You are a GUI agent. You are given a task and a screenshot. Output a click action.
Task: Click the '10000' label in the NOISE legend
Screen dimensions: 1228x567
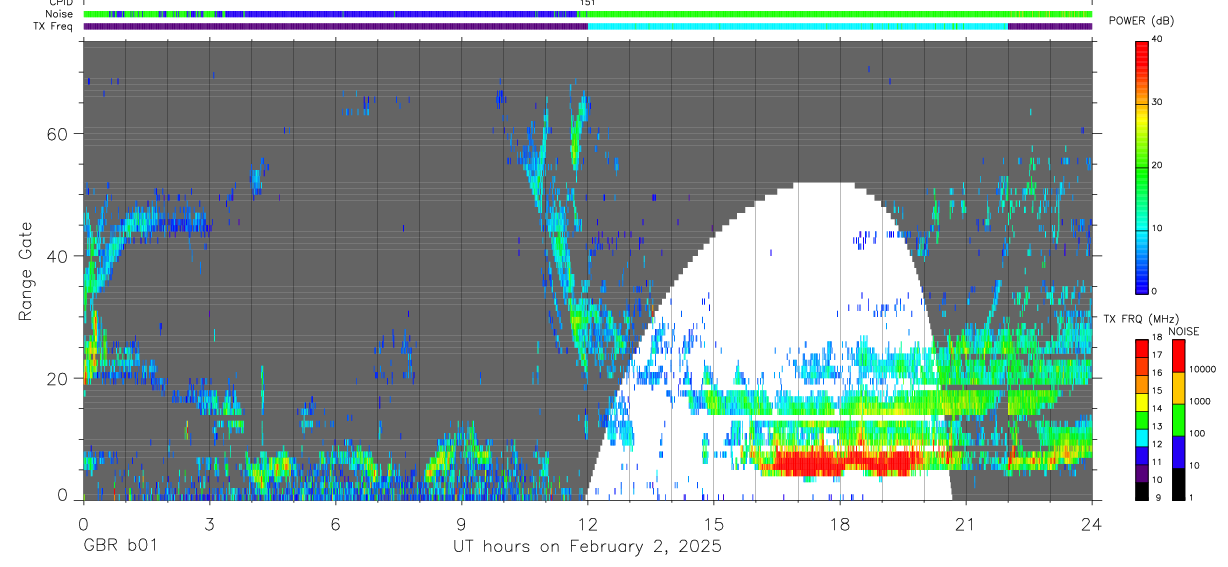point(1201,369)
